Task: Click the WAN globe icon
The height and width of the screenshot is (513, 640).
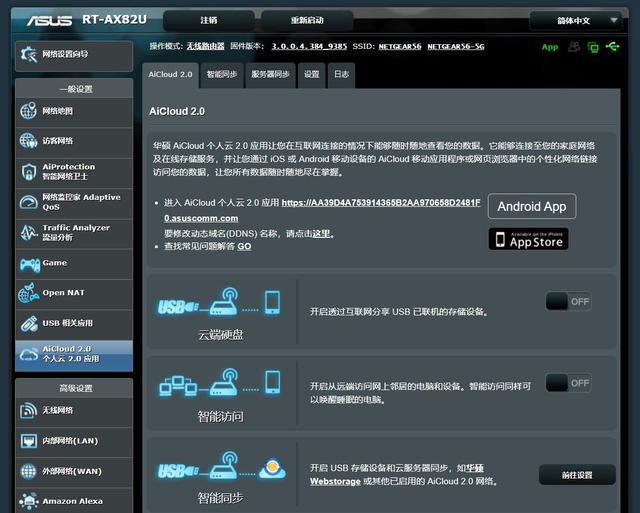Action: [x=29, y=471]
